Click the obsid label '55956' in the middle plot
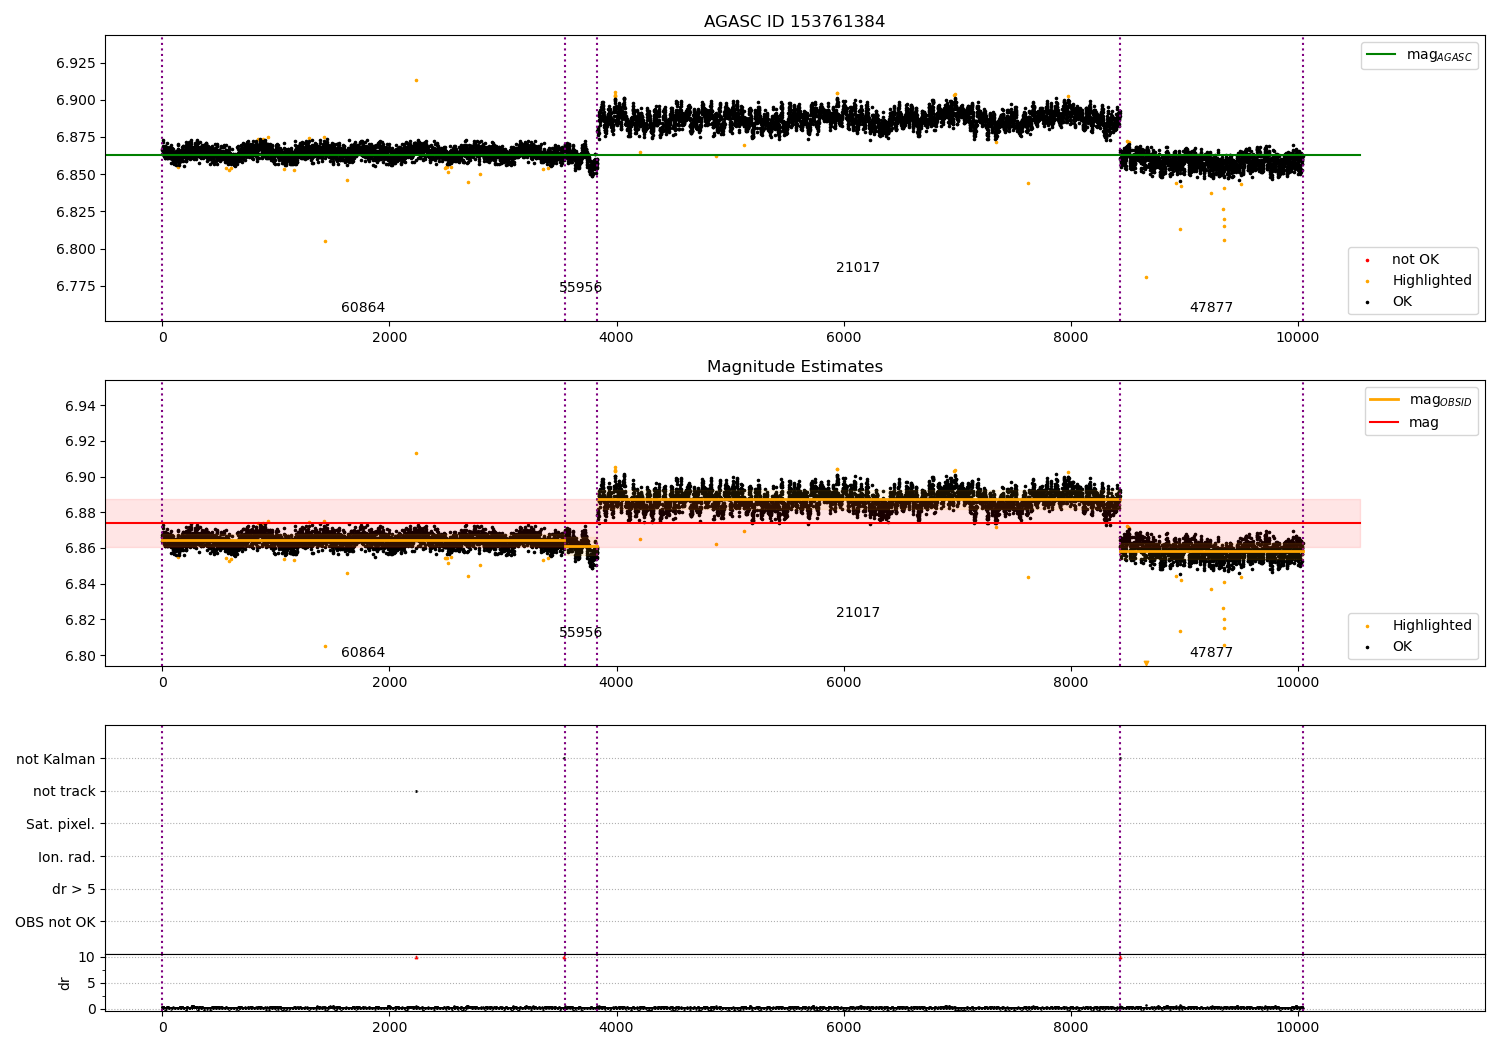This screenshot has width=1500, height=1050. click(x=580, y=633)
